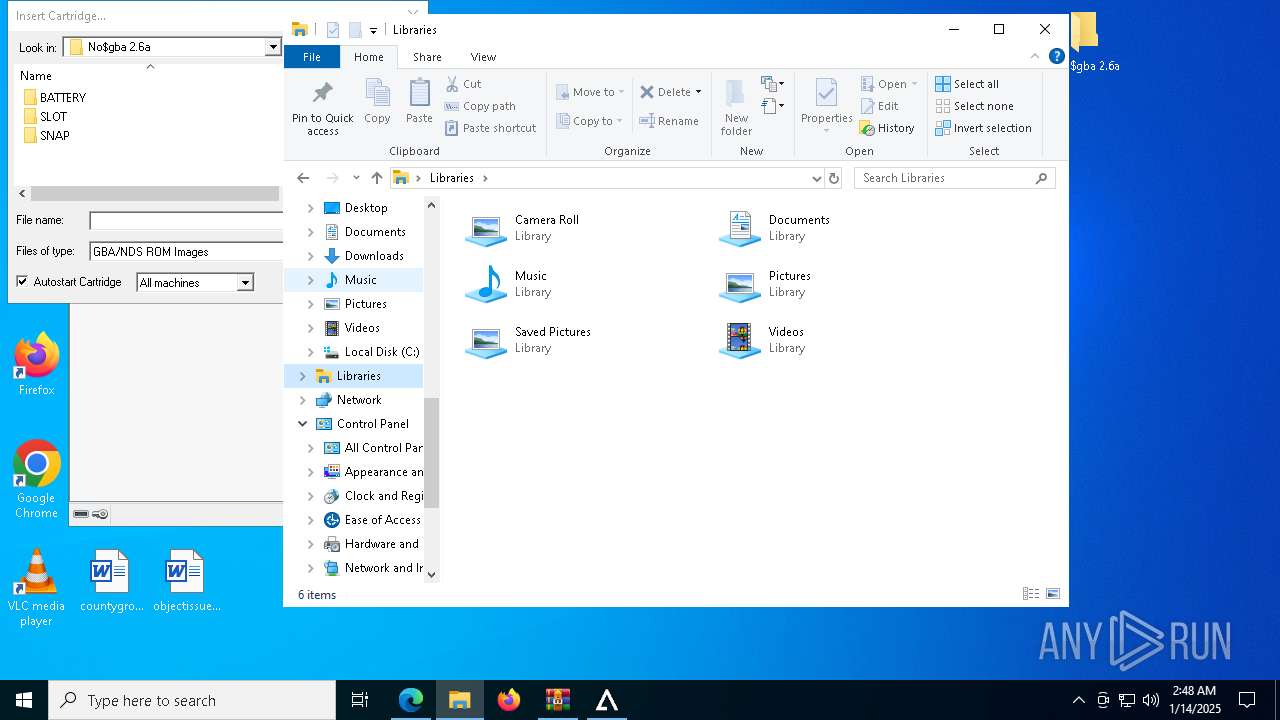1280x720 pixels.
Task: Open the SNAP folder in dialog
Action: (46, 136)
